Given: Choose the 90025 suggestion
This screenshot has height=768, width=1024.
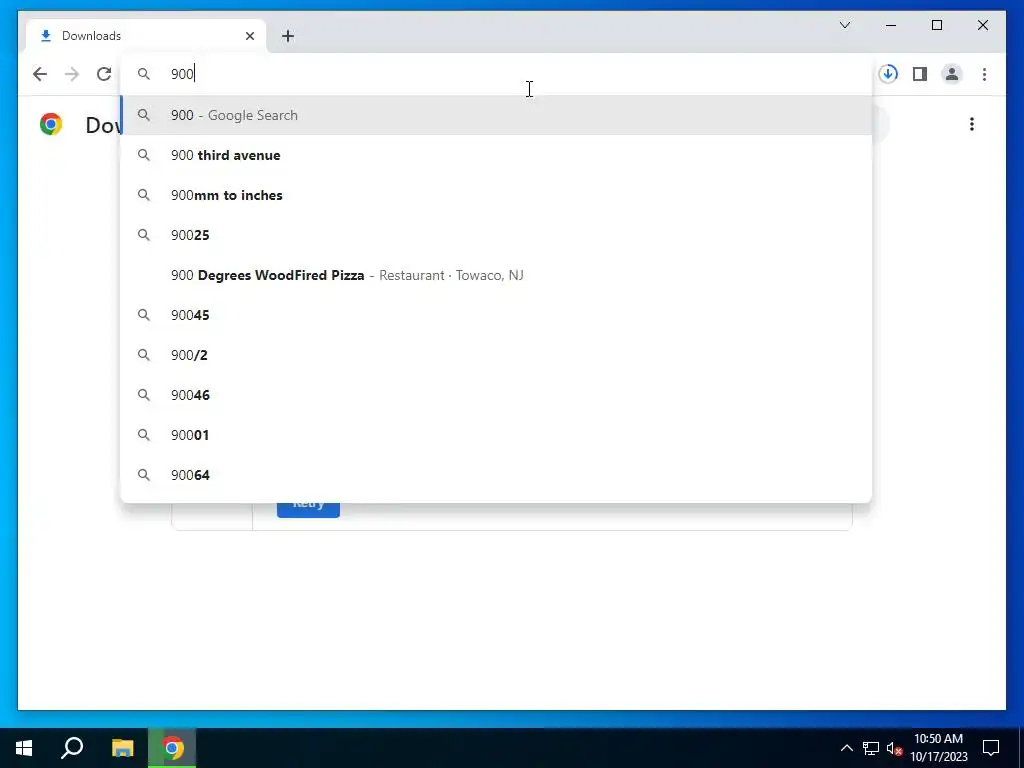Looking at the screenshot, I should tap(496, 235).
